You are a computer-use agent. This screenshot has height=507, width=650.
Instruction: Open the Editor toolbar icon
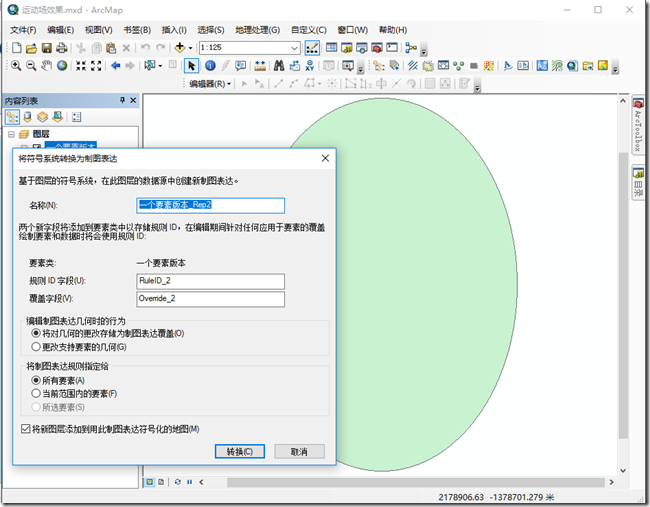pyautogui.click(x=312, y=48)
